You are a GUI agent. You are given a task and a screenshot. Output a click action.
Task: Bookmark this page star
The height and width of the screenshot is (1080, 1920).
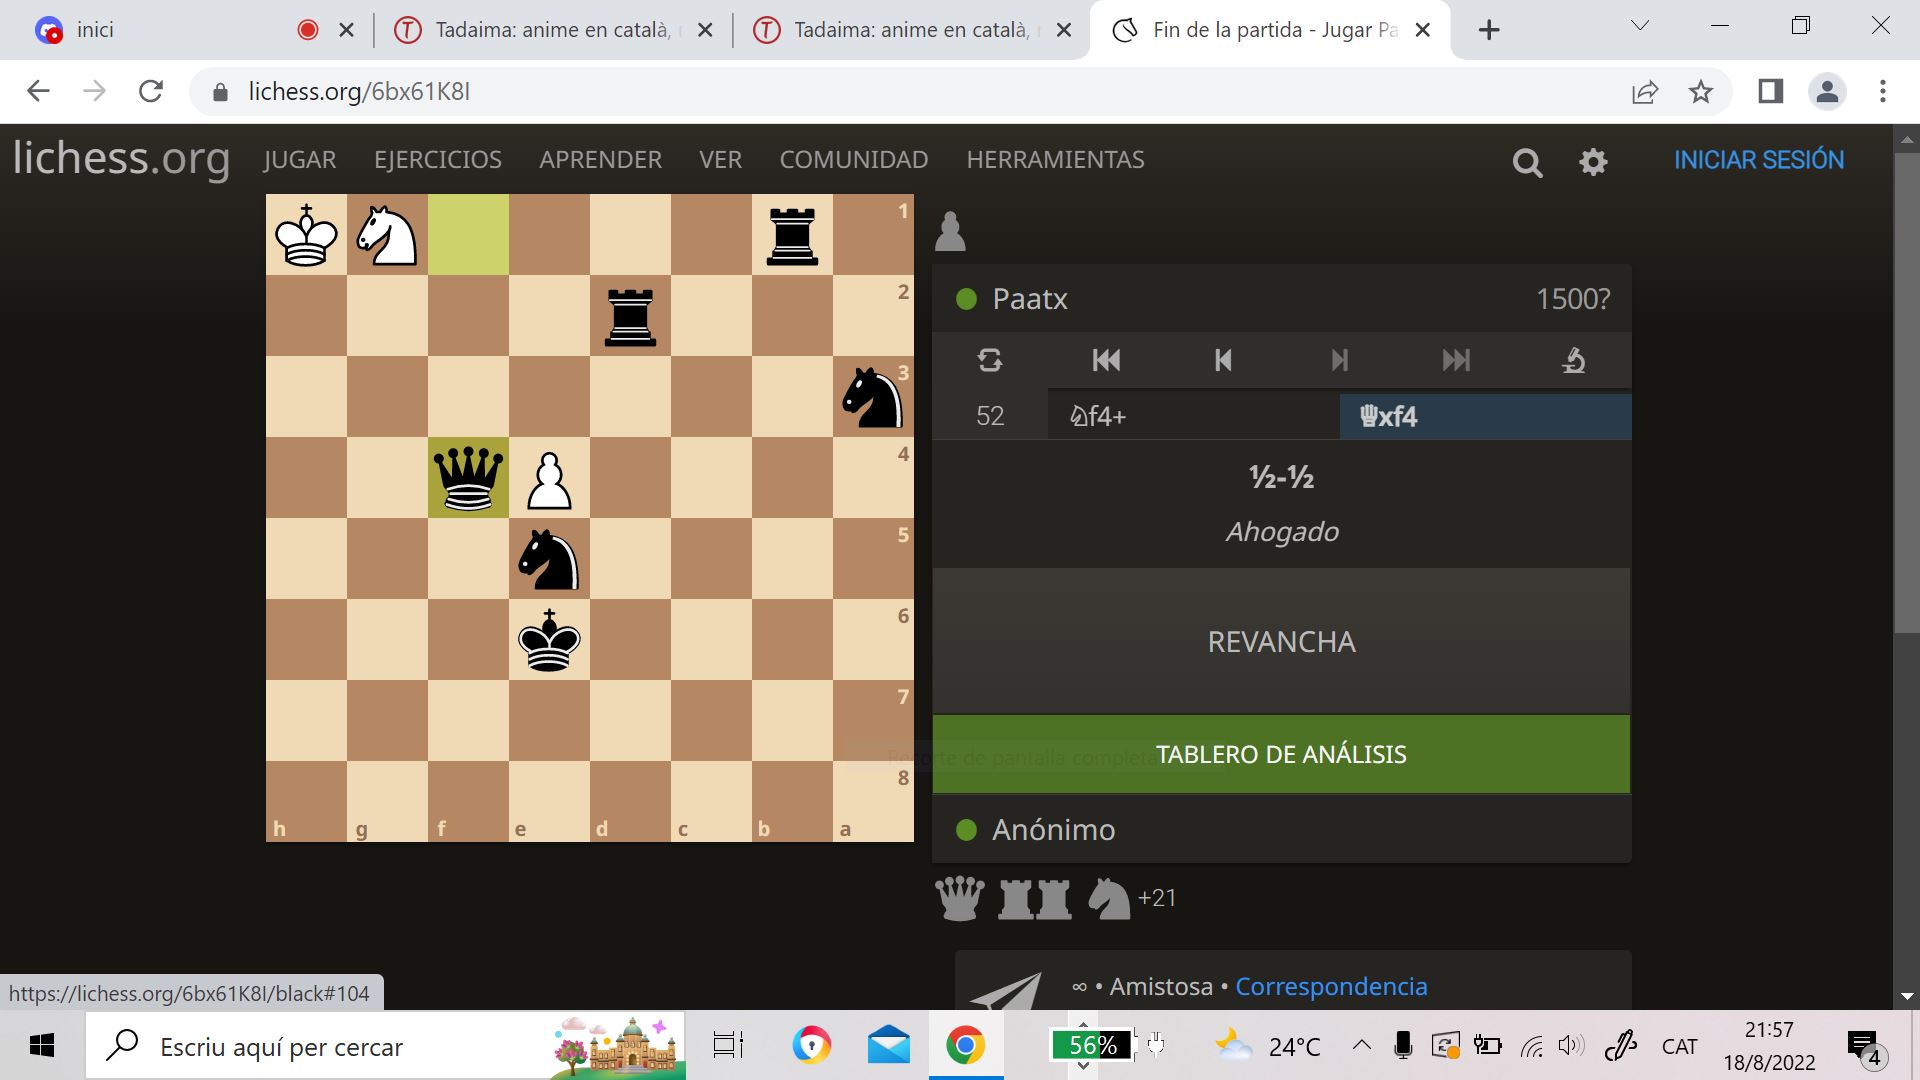pyautogui.click(x=1701, y=92)
